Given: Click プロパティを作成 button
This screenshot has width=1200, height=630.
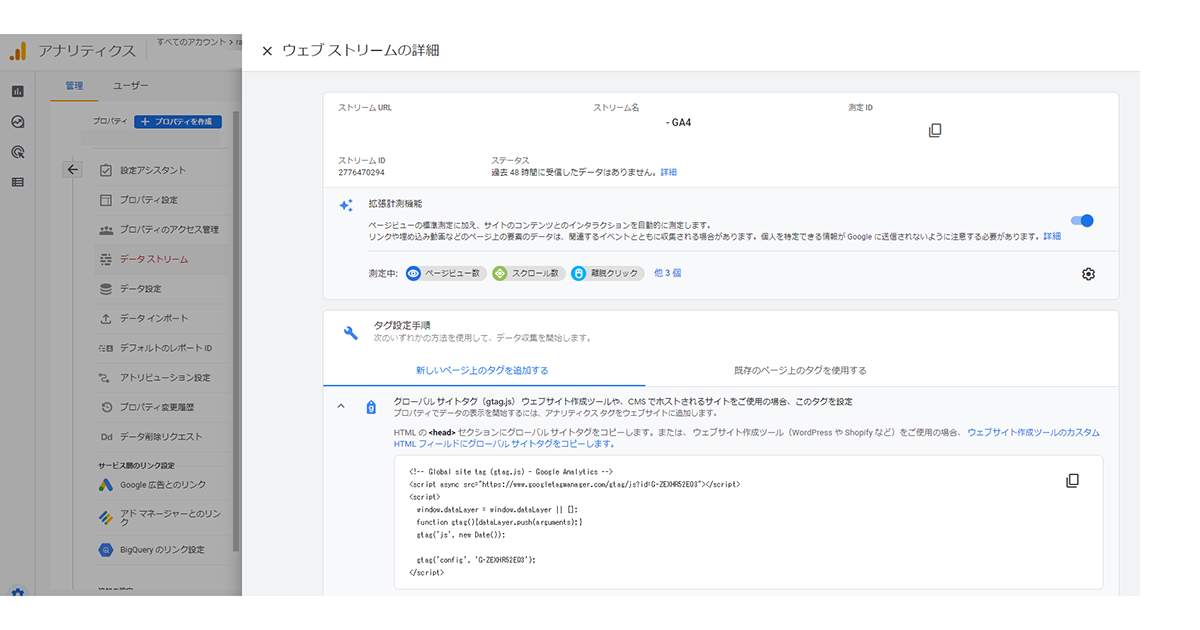Looking at the screenshot, I should pos(177,121).
